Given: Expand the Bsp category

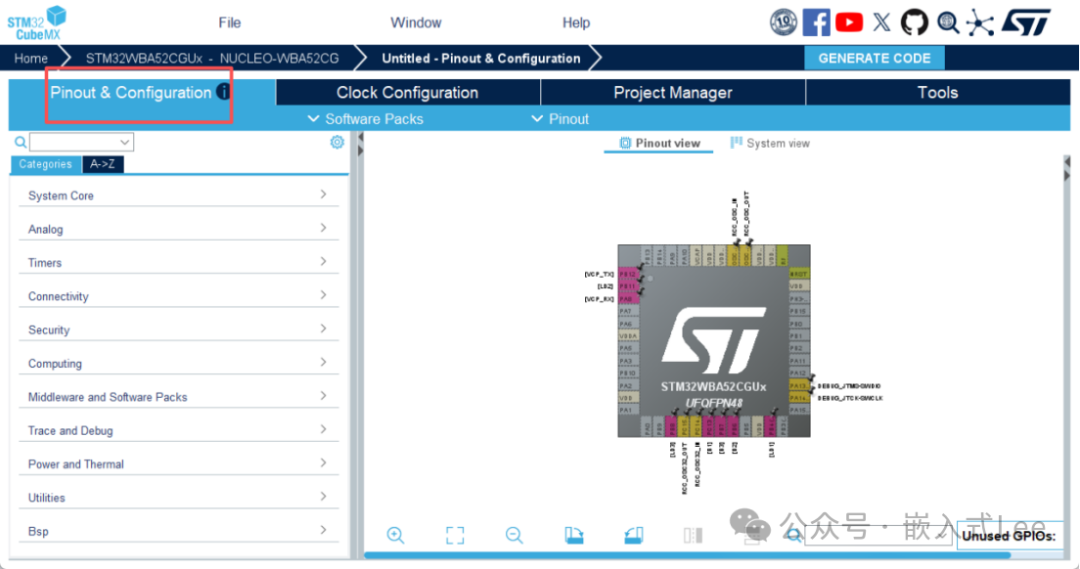Looking at the screenshot, I should (x=178, y=531).
